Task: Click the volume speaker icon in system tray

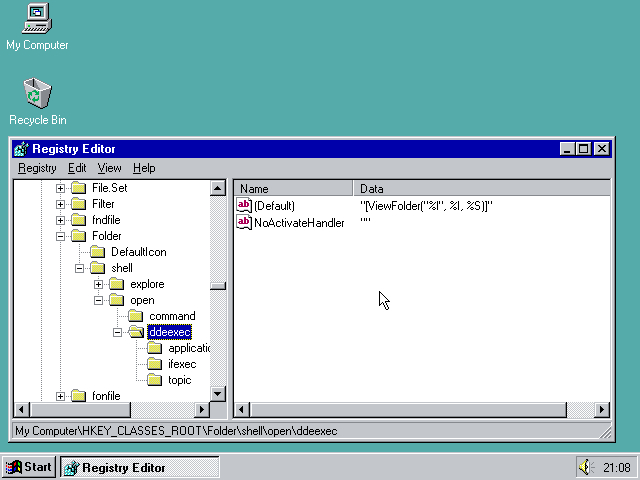Action: (585, 467)
